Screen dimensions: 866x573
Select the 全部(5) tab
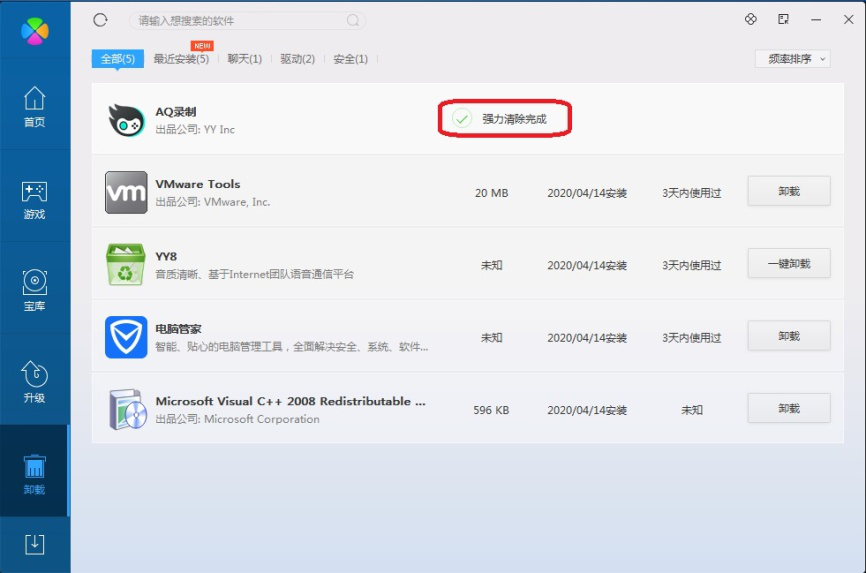tap(118, 59)
